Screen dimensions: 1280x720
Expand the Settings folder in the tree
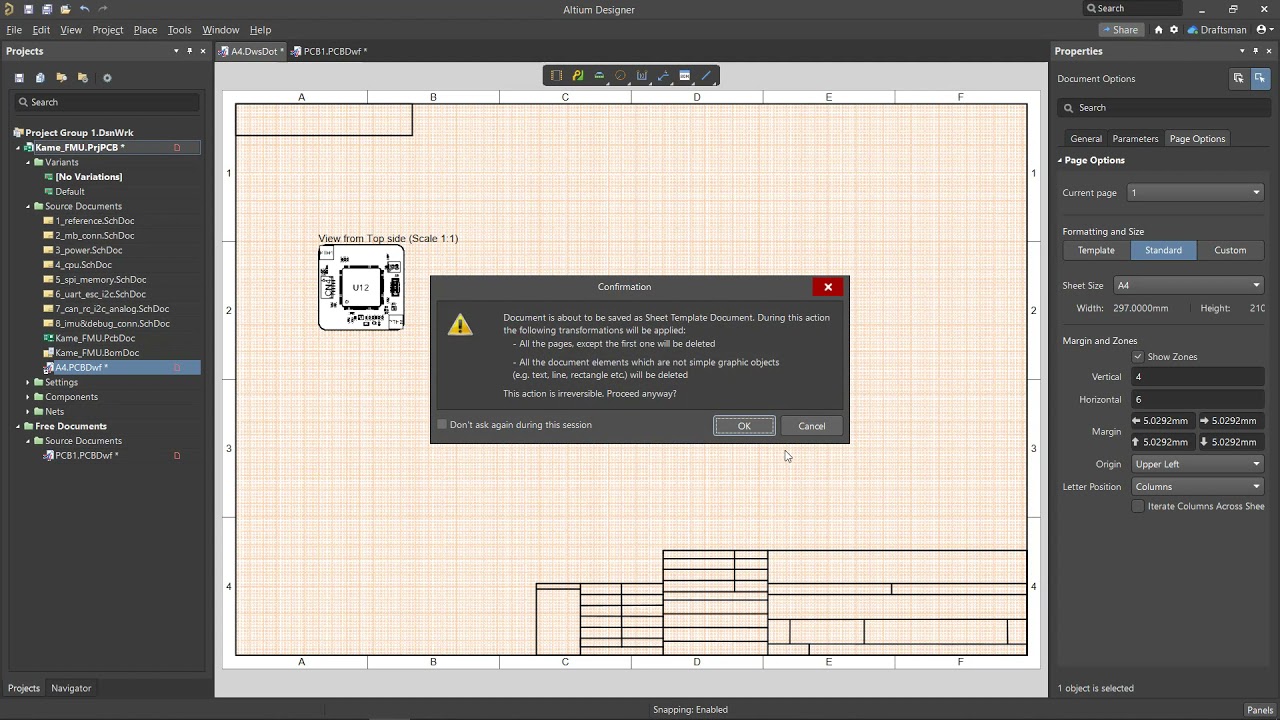(28, 382)
